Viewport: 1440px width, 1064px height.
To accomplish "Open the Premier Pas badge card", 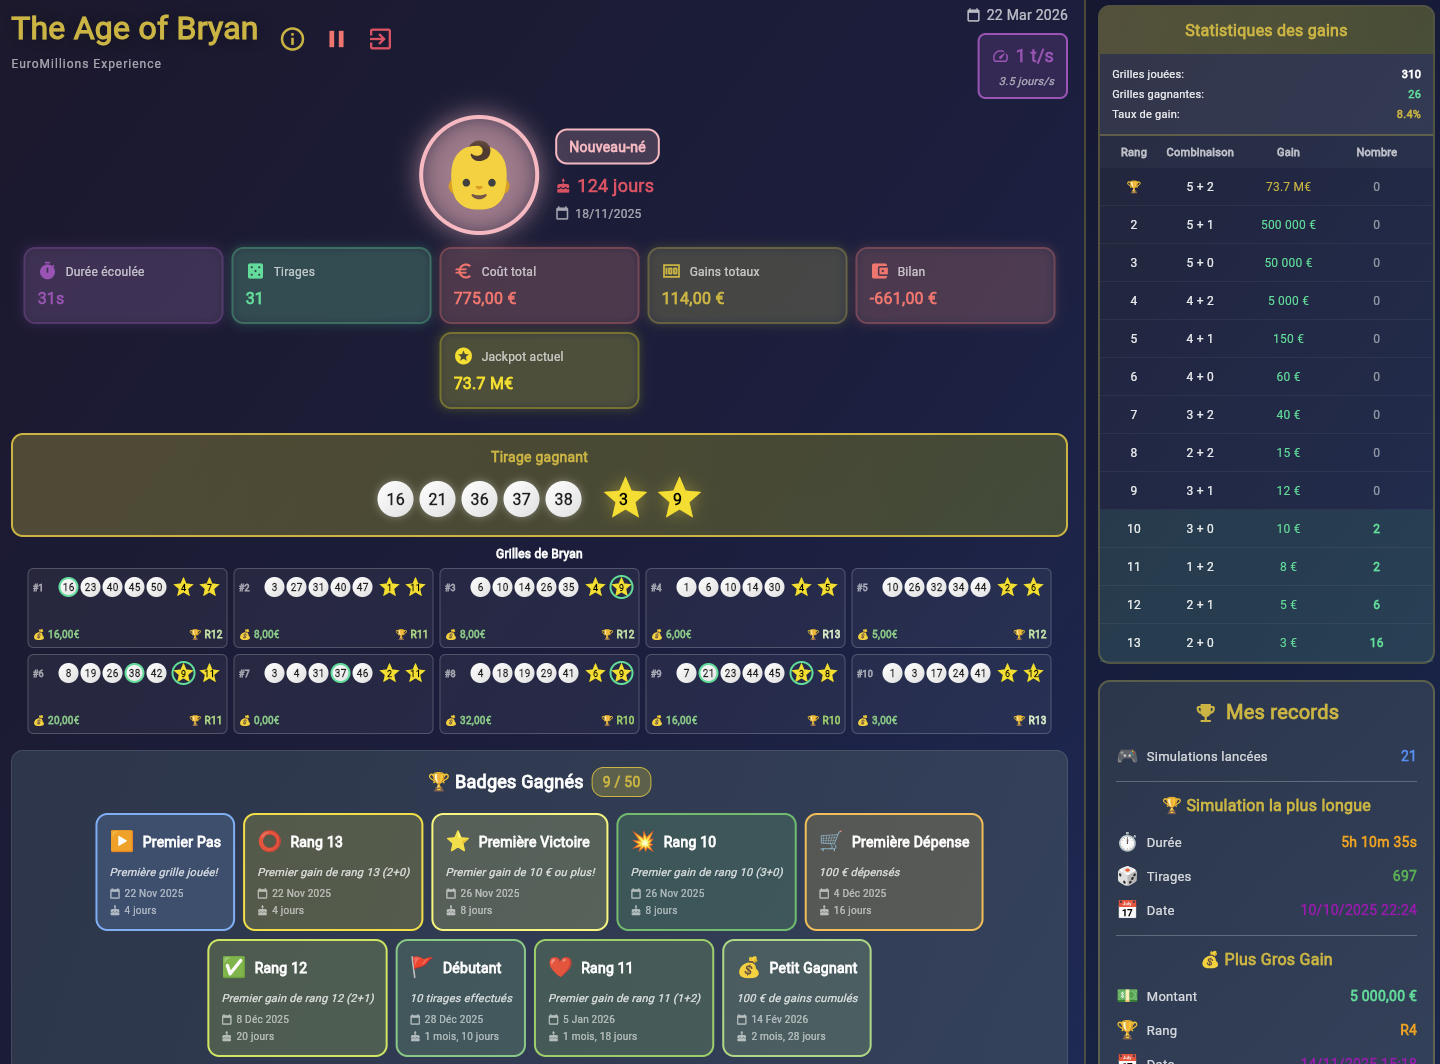I will pyautogui.click(x=165, y=872).
